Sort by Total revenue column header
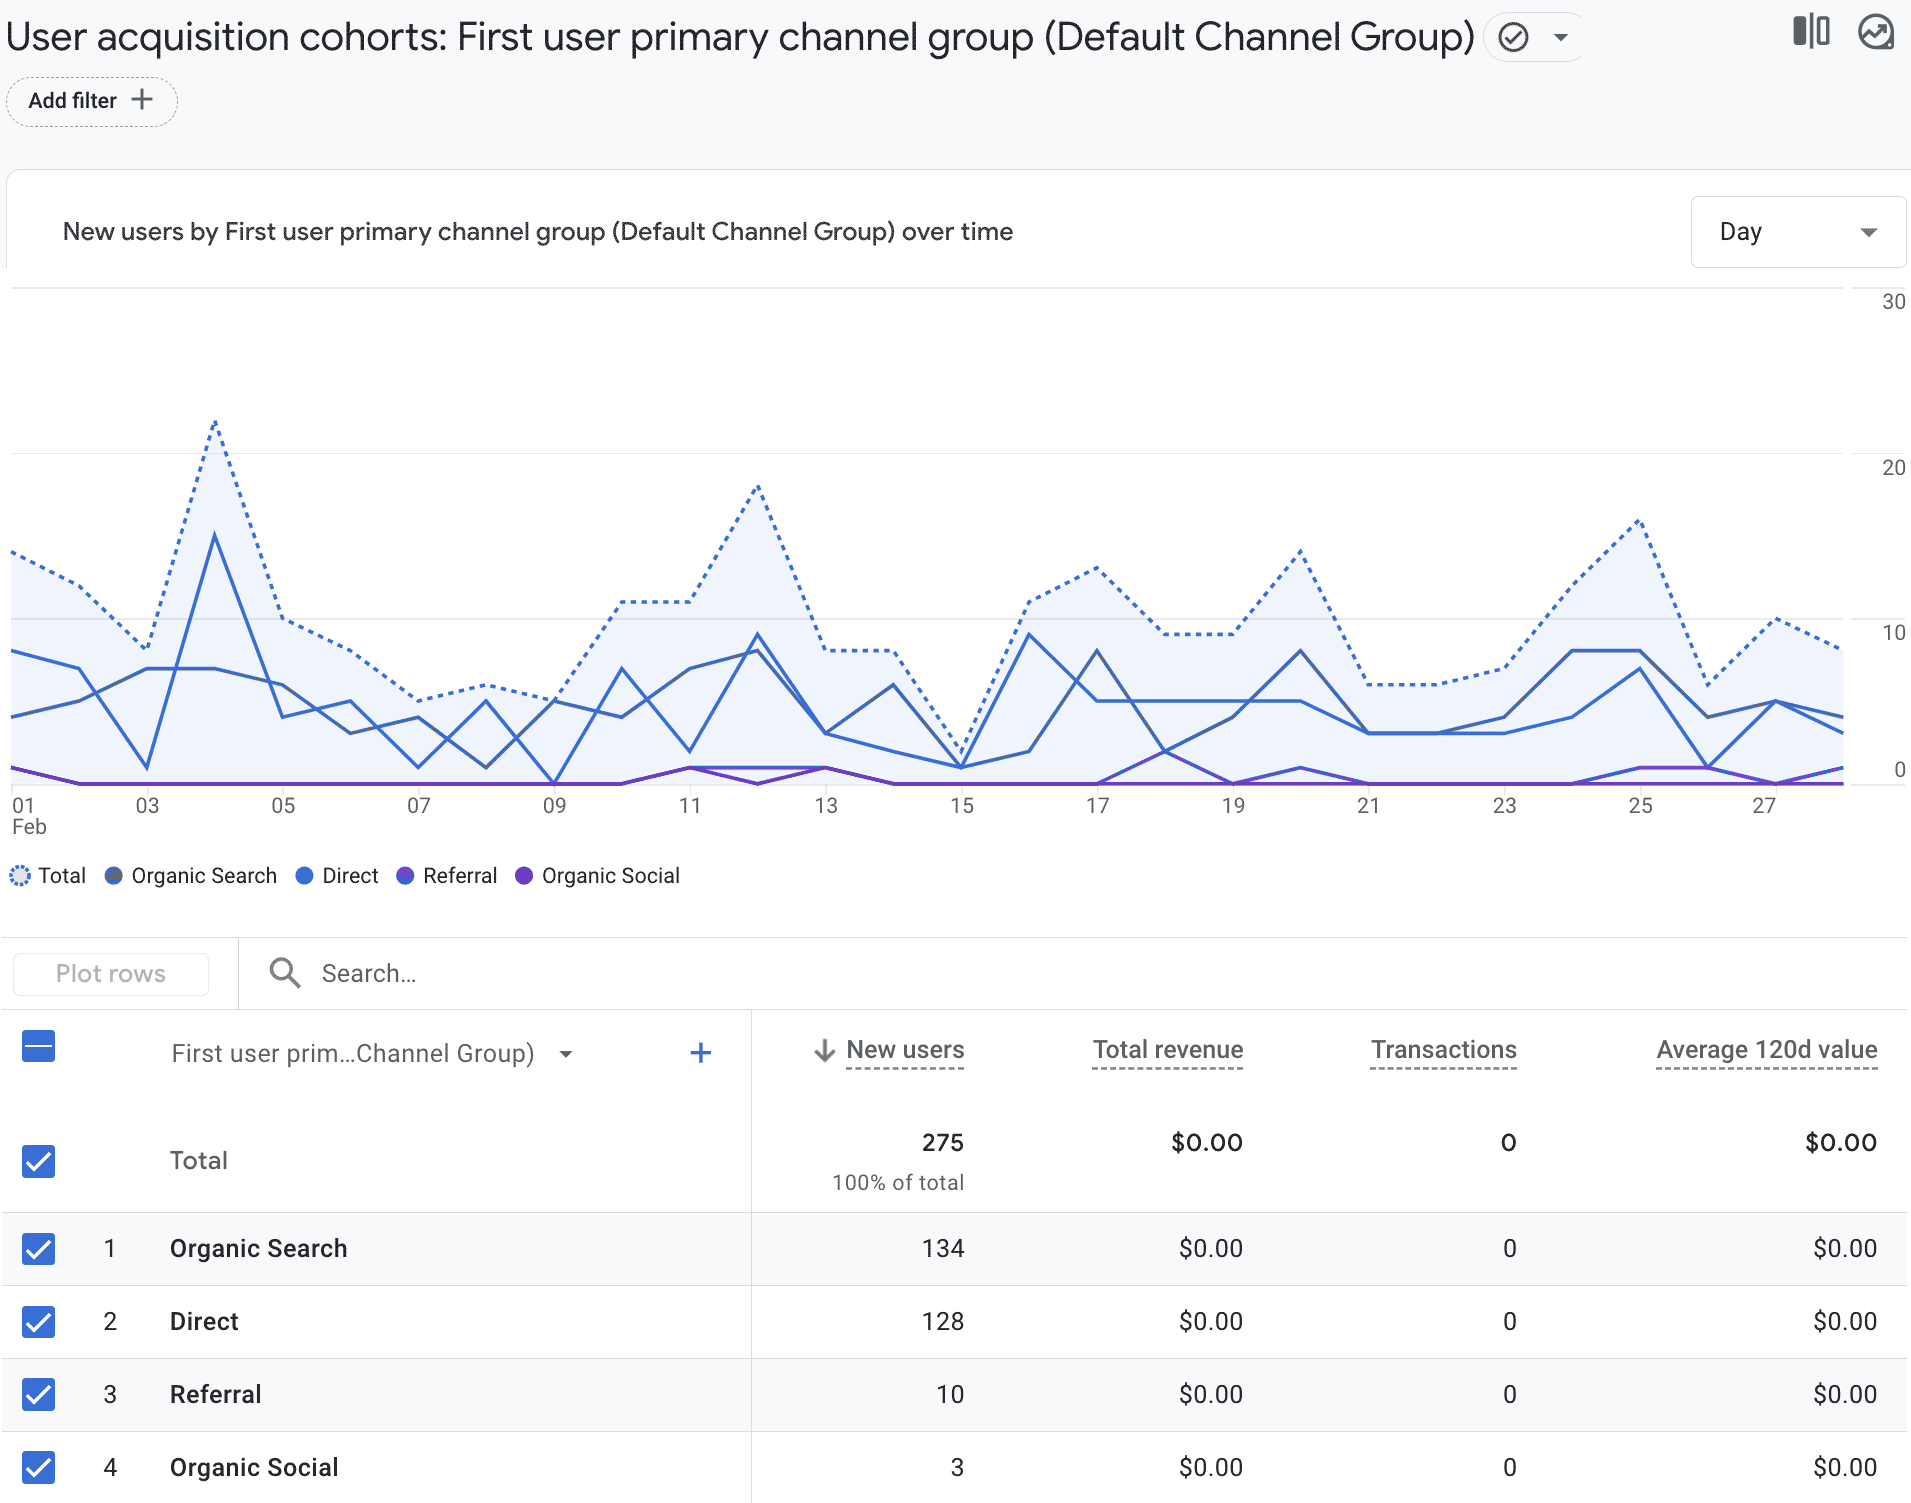The image size is (1911, 1503). (1167, 1050)
